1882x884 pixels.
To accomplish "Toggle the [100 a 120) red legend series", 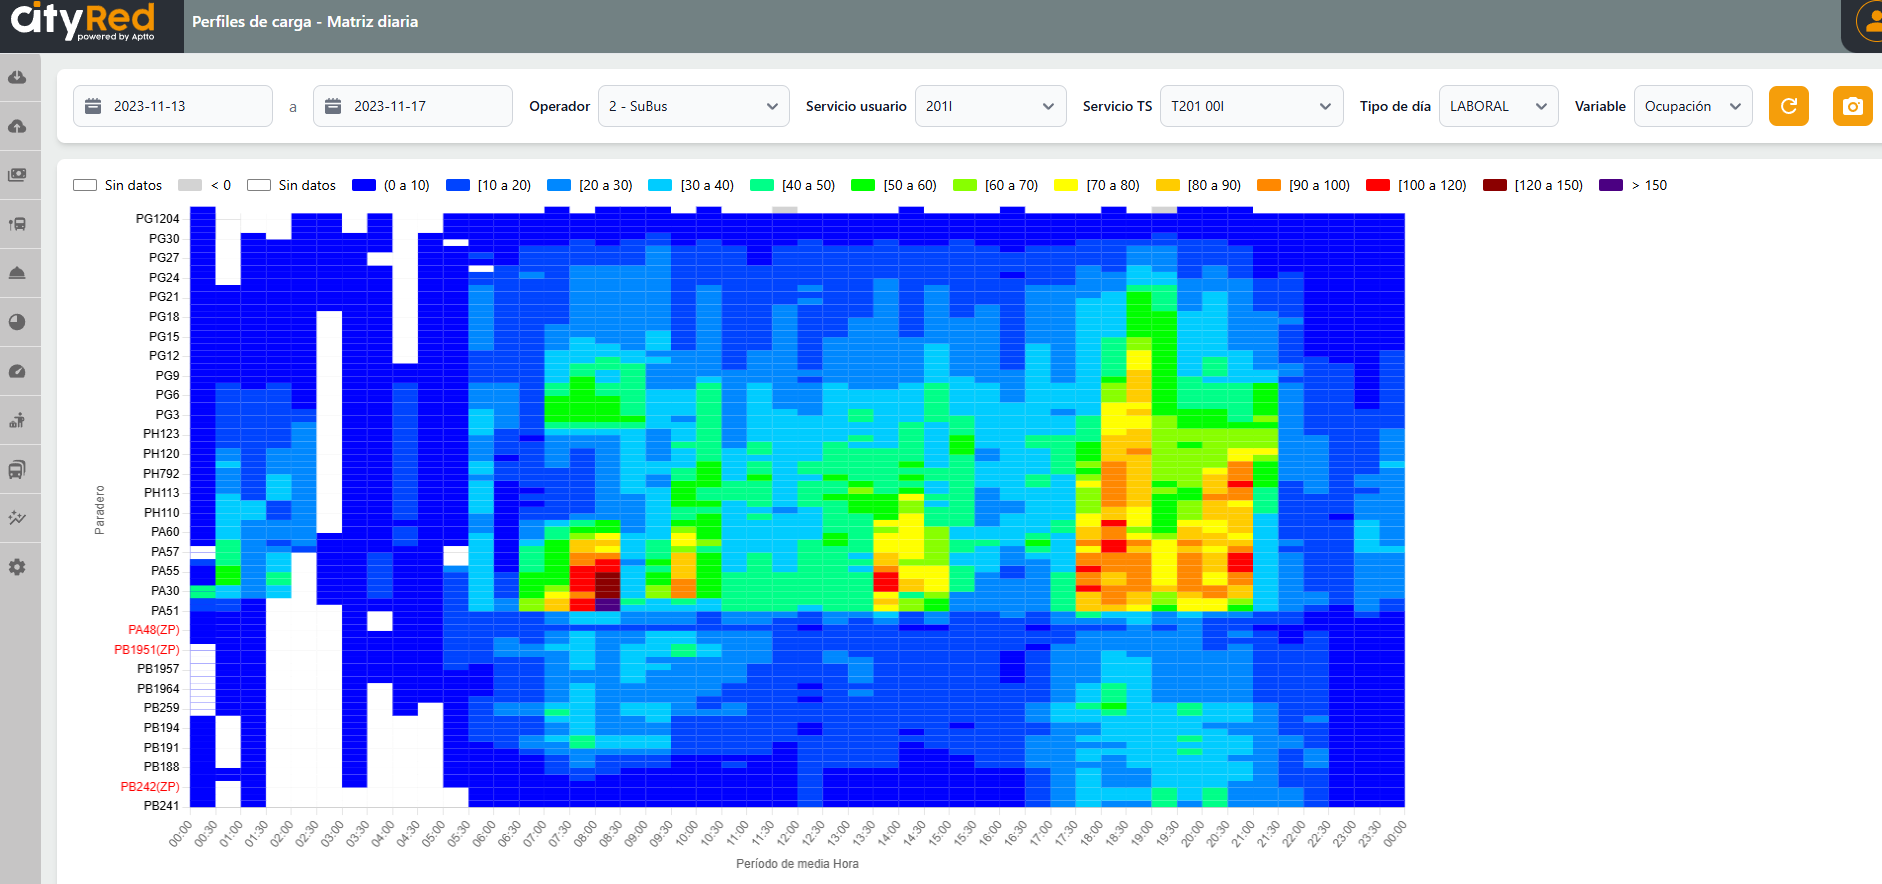I will coord(1416,185).
